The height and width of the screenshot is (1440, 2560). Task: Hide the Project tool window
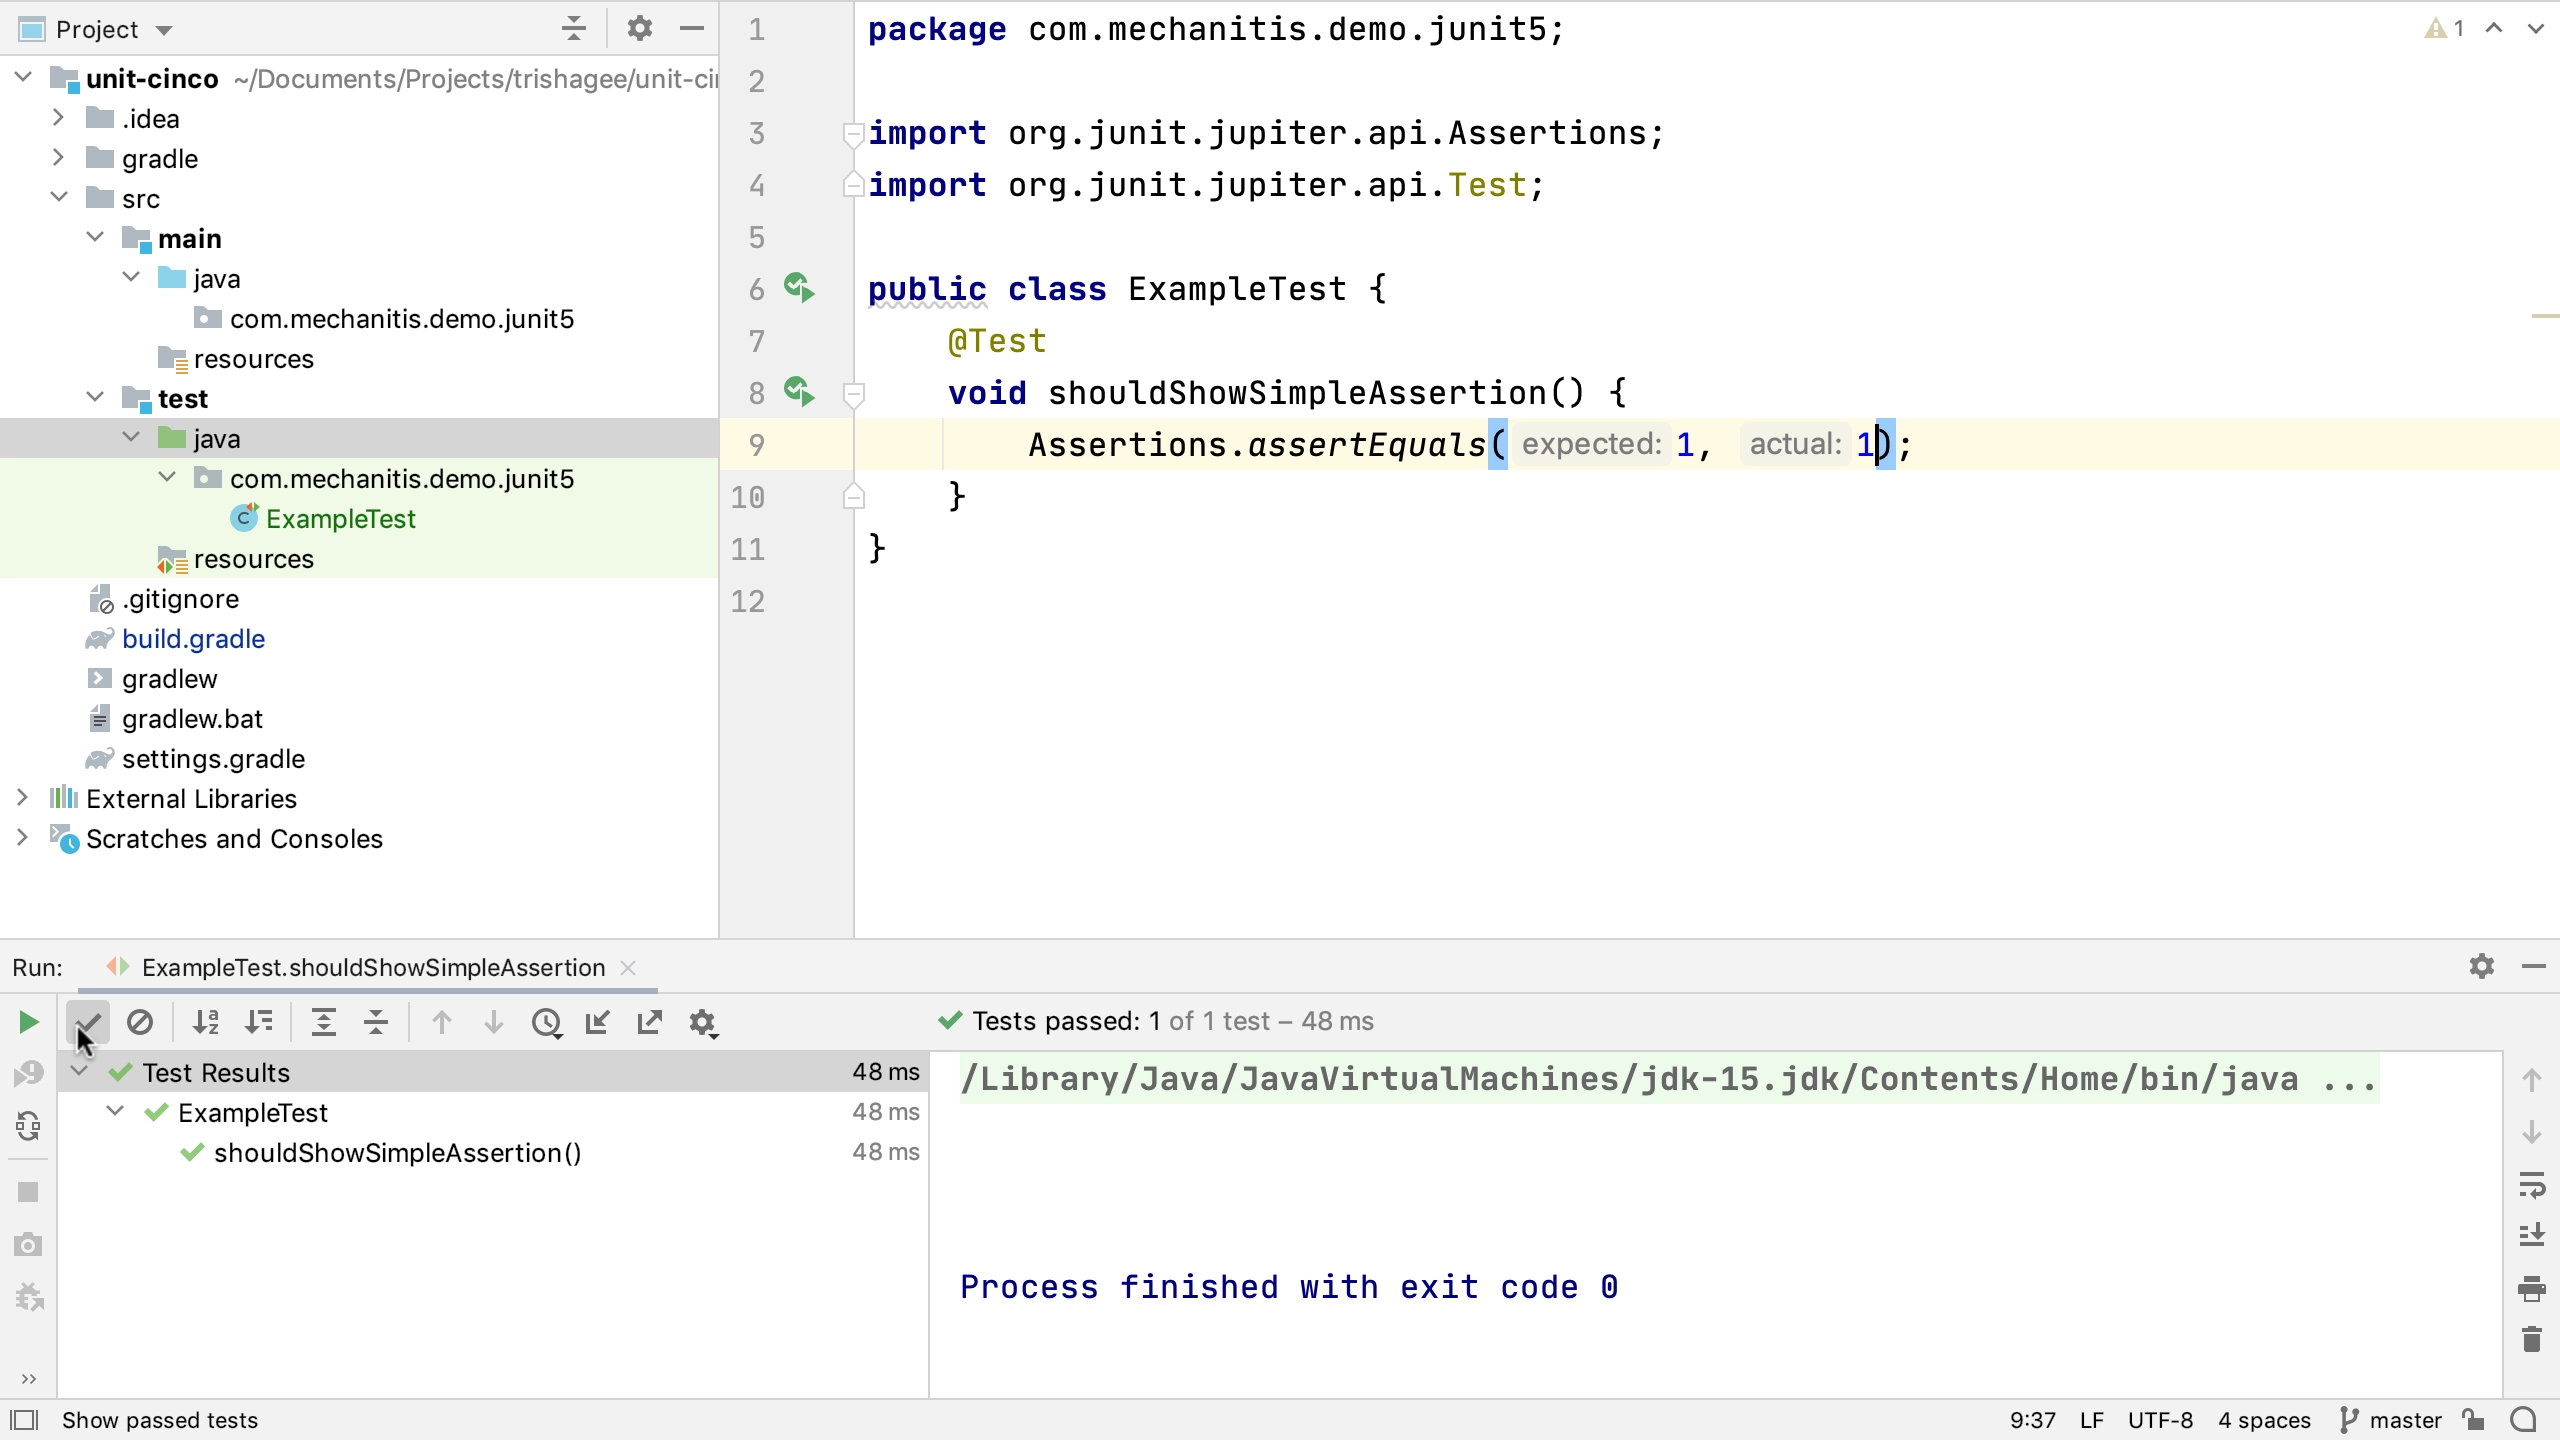692,28
